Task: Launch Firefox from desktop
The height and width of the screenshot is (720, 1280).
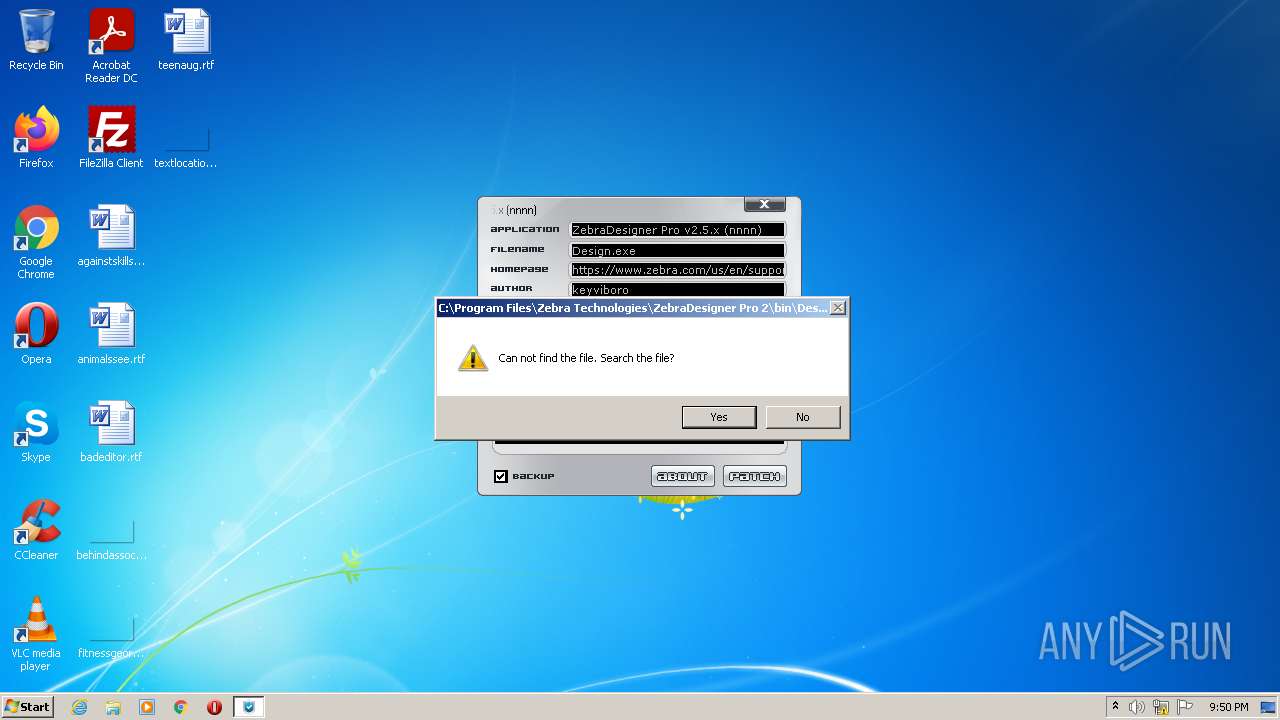Action: tap(36, 138)
